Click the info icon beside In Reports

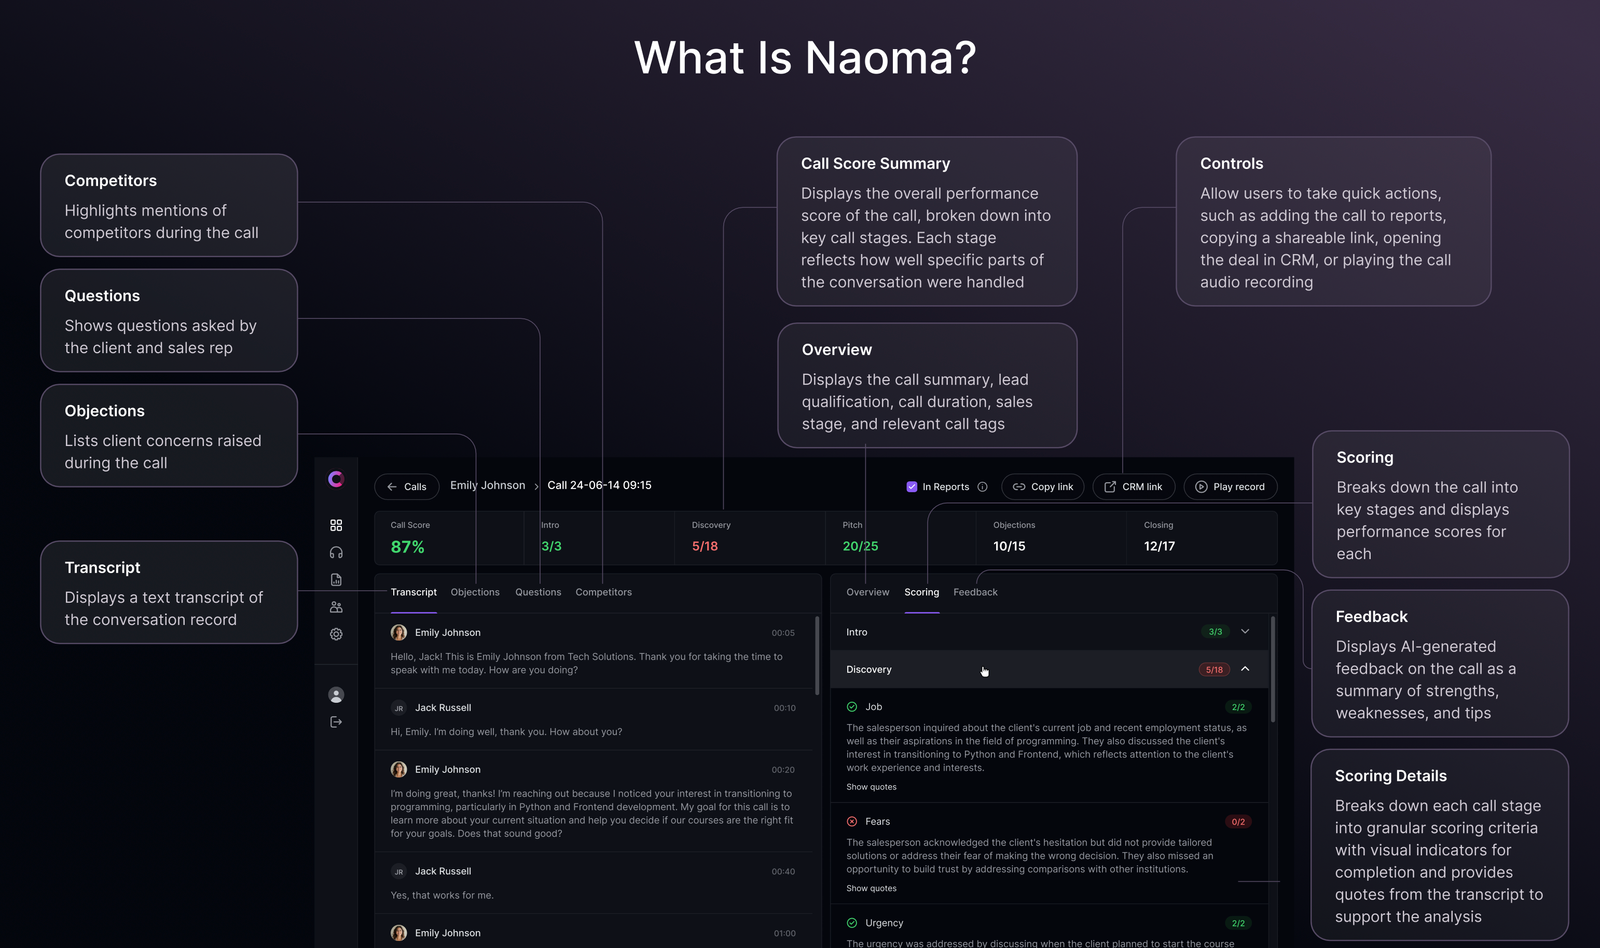tap(982, 487)
